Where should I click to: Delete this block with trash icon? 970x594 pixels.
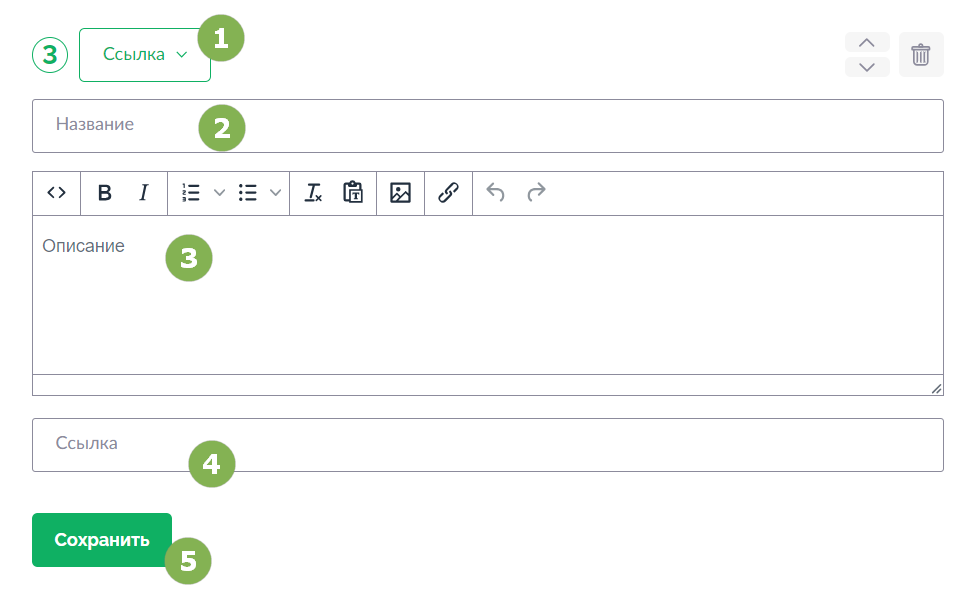(x=921, y=54)
